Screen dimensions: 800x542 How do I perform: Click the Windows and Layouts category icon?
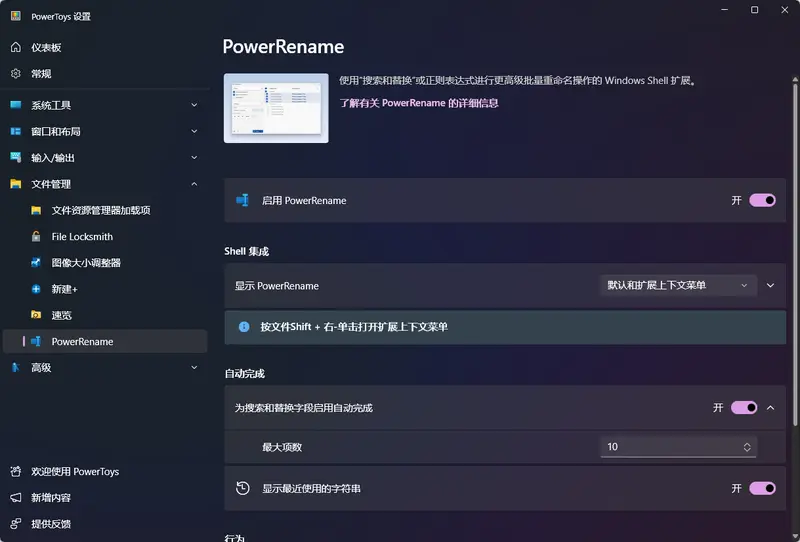coord(16,131)
